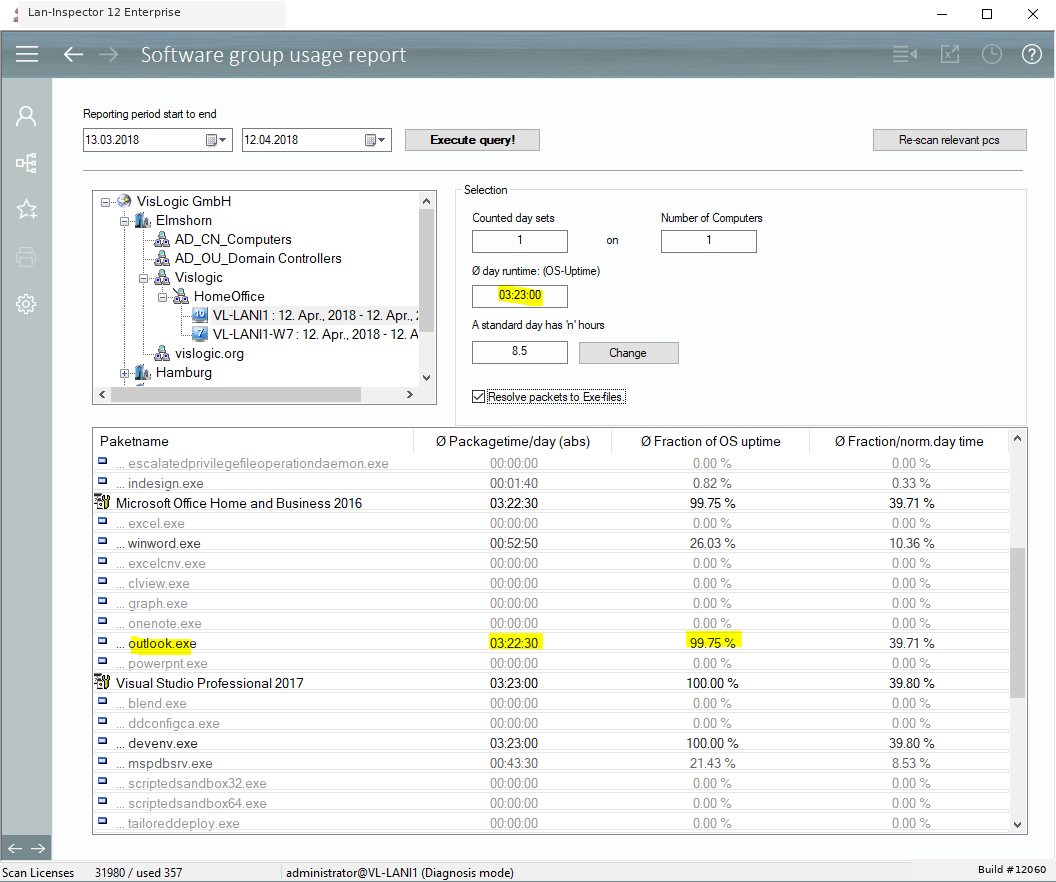This screenshot has height=882, width=1056.
Task: Click the bottom-left back arrow
Action: [x=15, y=848]
